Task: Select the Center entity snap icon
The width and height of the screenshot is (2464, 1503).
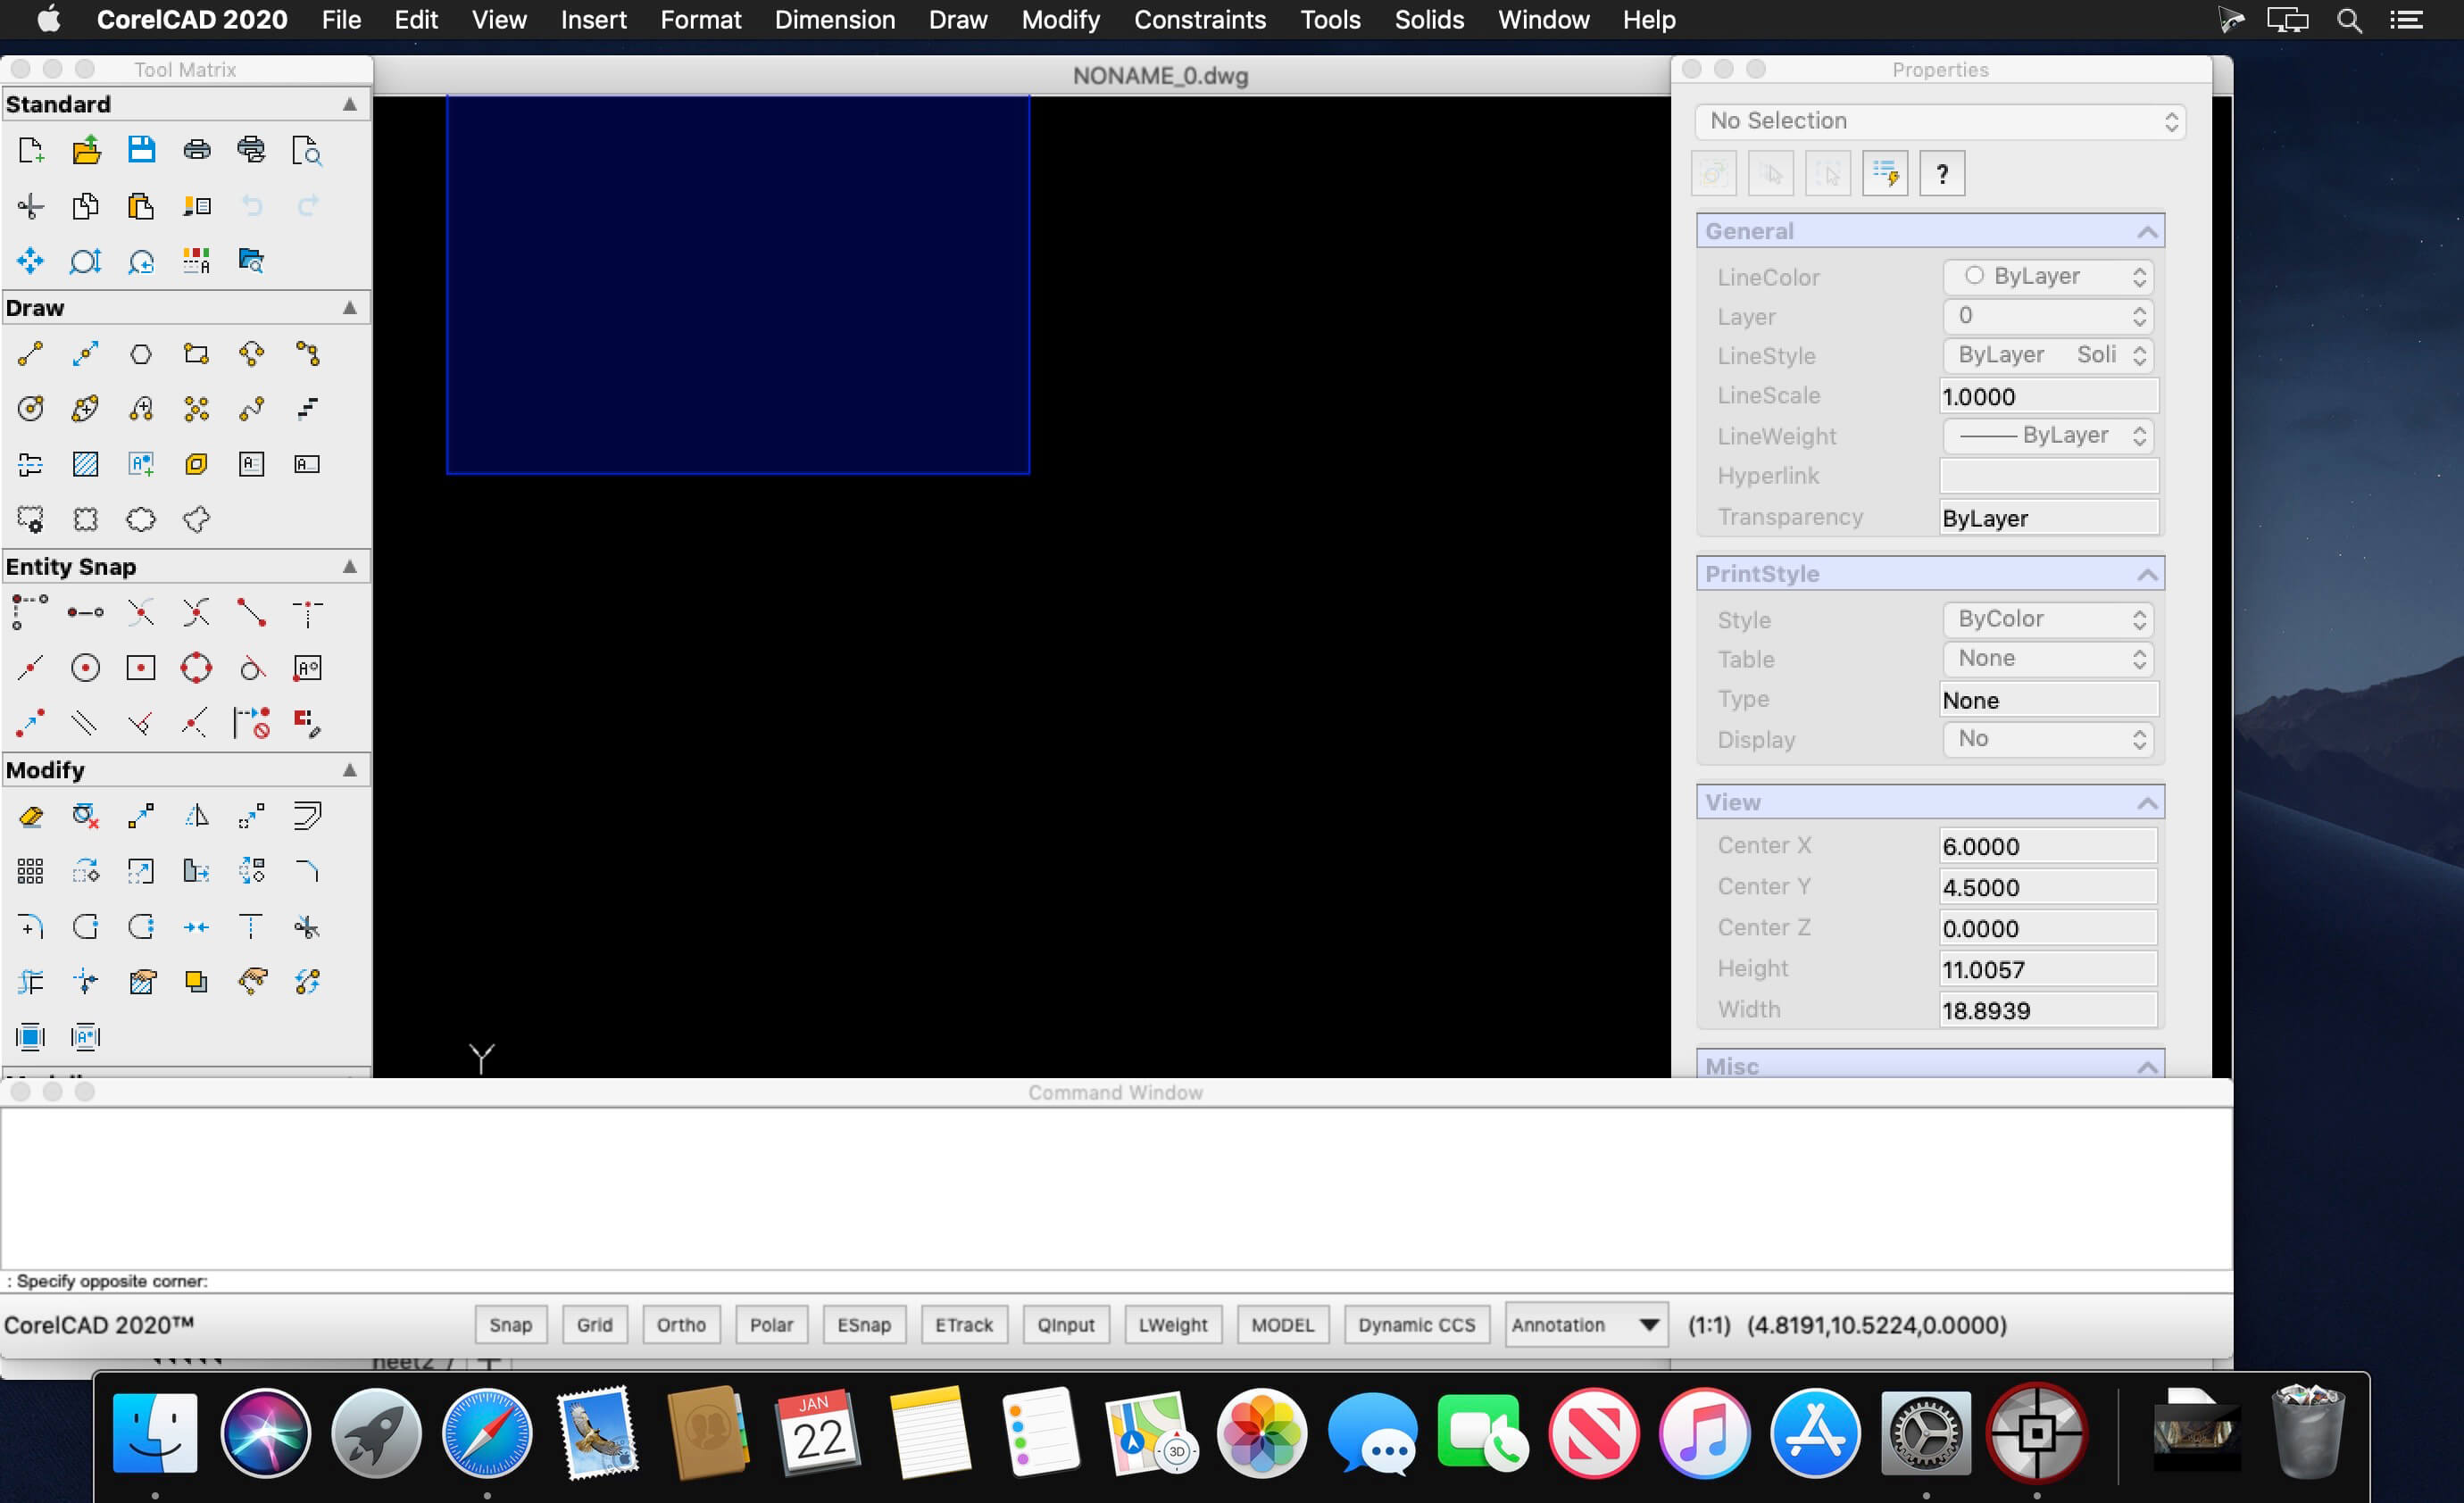Action: [x=86, y=668]
